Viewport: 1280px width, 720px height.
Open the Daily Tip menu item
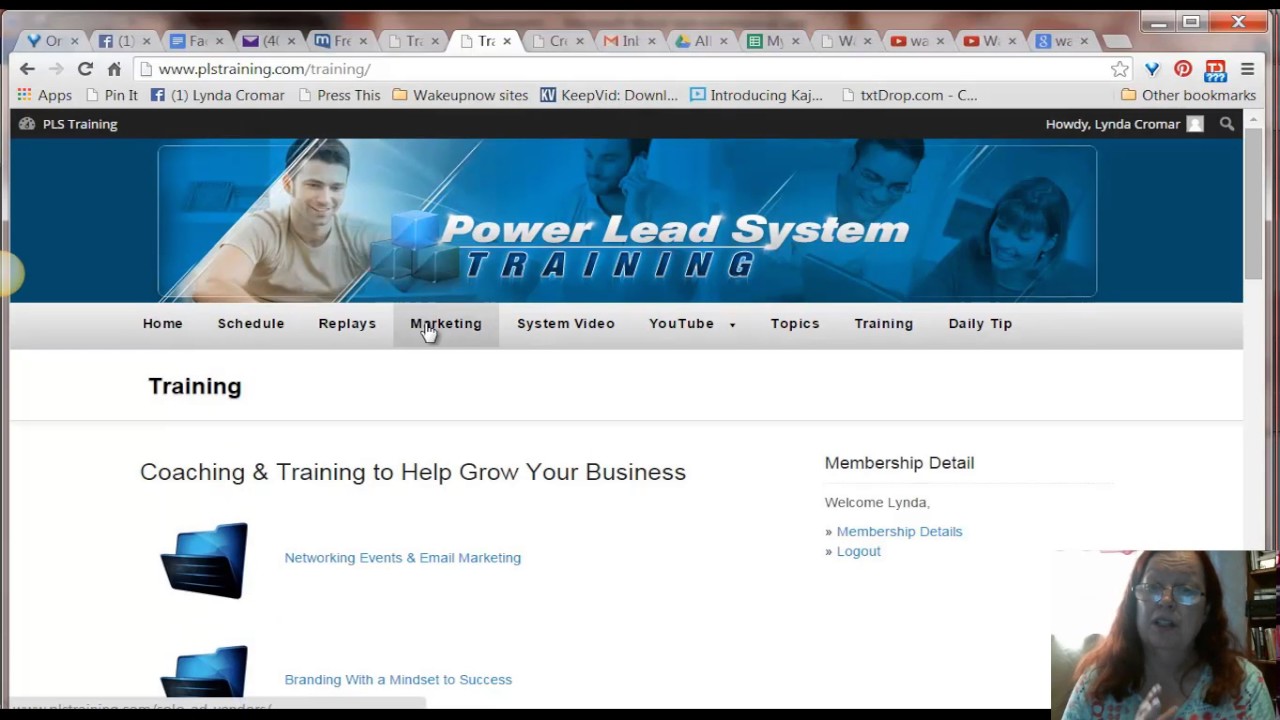click(980, 324)
